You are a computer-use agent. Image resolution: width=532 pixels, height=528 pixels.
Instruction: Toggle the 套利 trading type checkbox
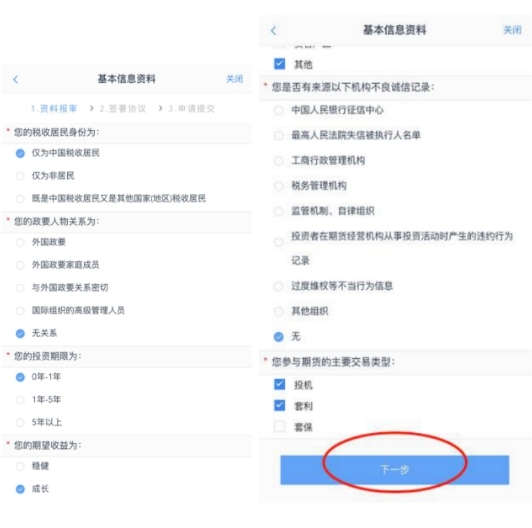point(280,406)
